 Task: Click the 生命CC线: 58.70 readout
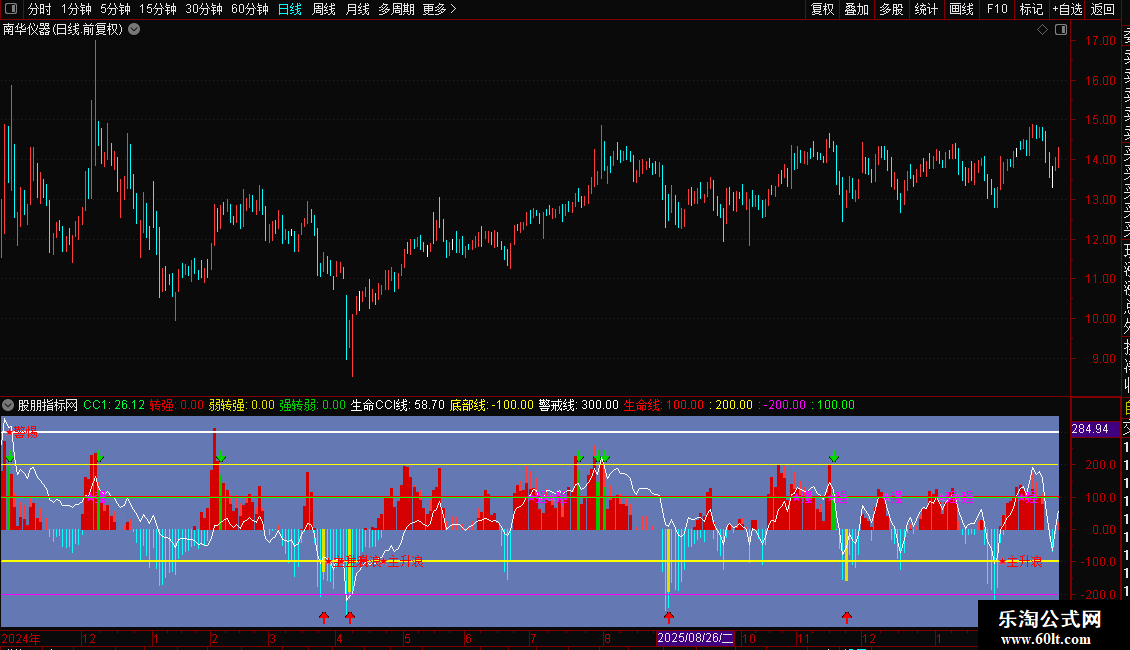[398, 405]
